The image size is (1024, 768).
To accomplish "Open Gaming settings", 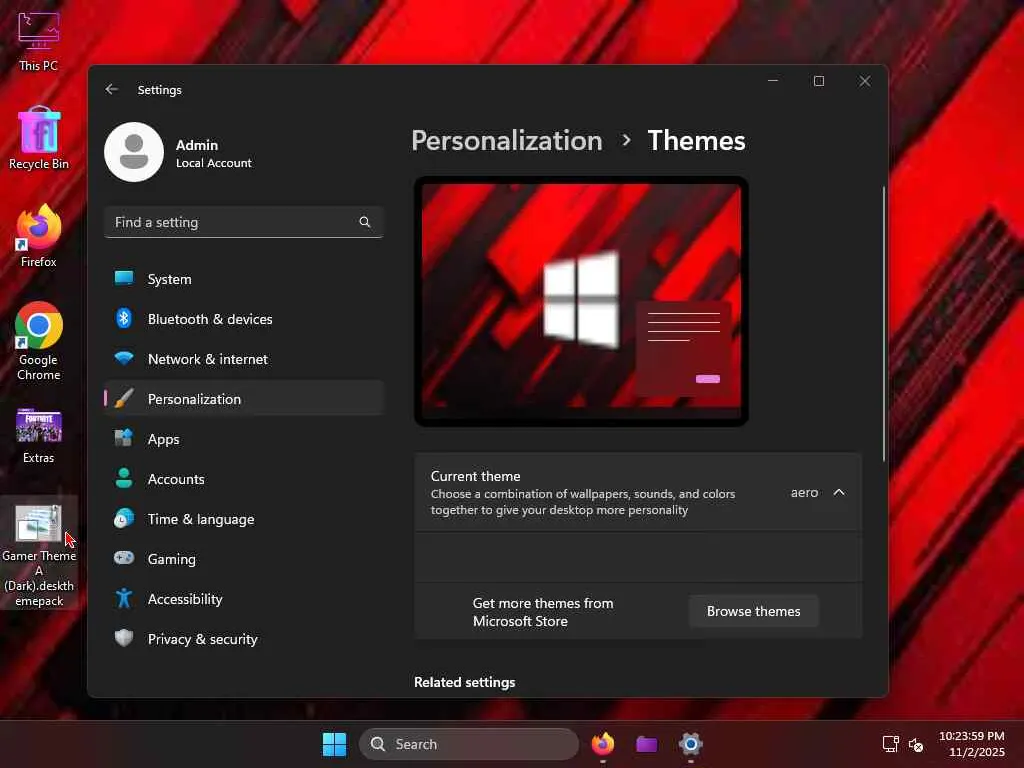I will pyautogui.click(x=244, y=558).
